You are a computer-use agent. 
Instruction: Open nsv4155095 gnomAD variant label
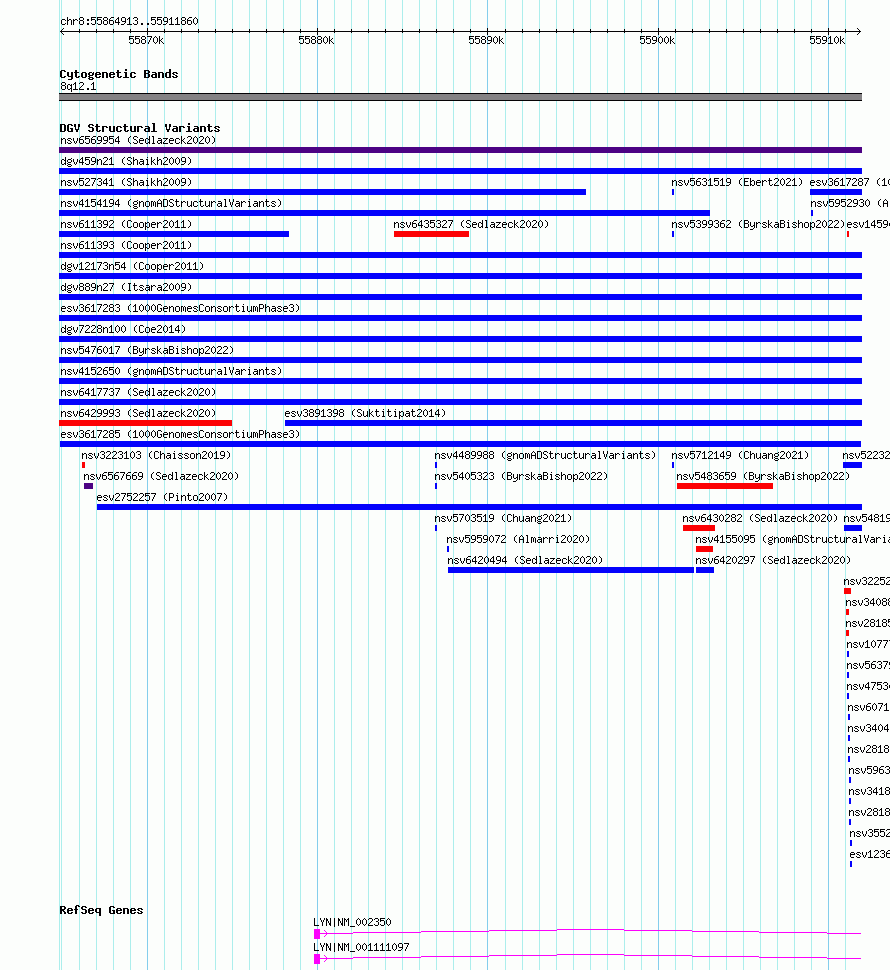coord(792,540)
